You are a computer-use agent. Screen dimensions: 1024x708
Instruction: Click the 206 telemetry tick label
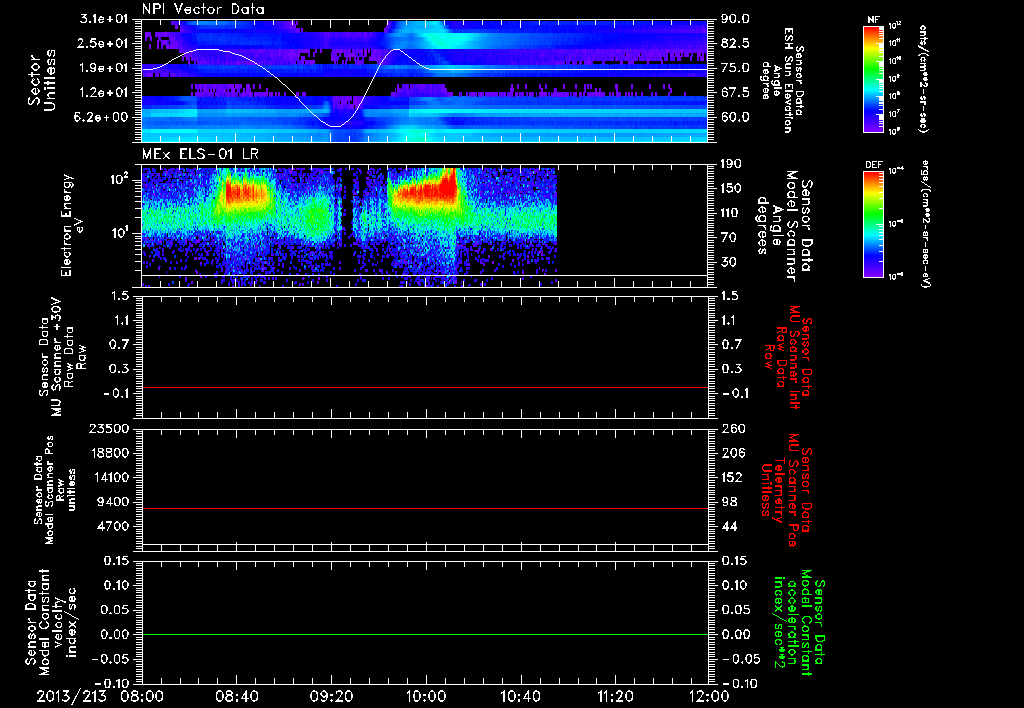click(732, 453)
